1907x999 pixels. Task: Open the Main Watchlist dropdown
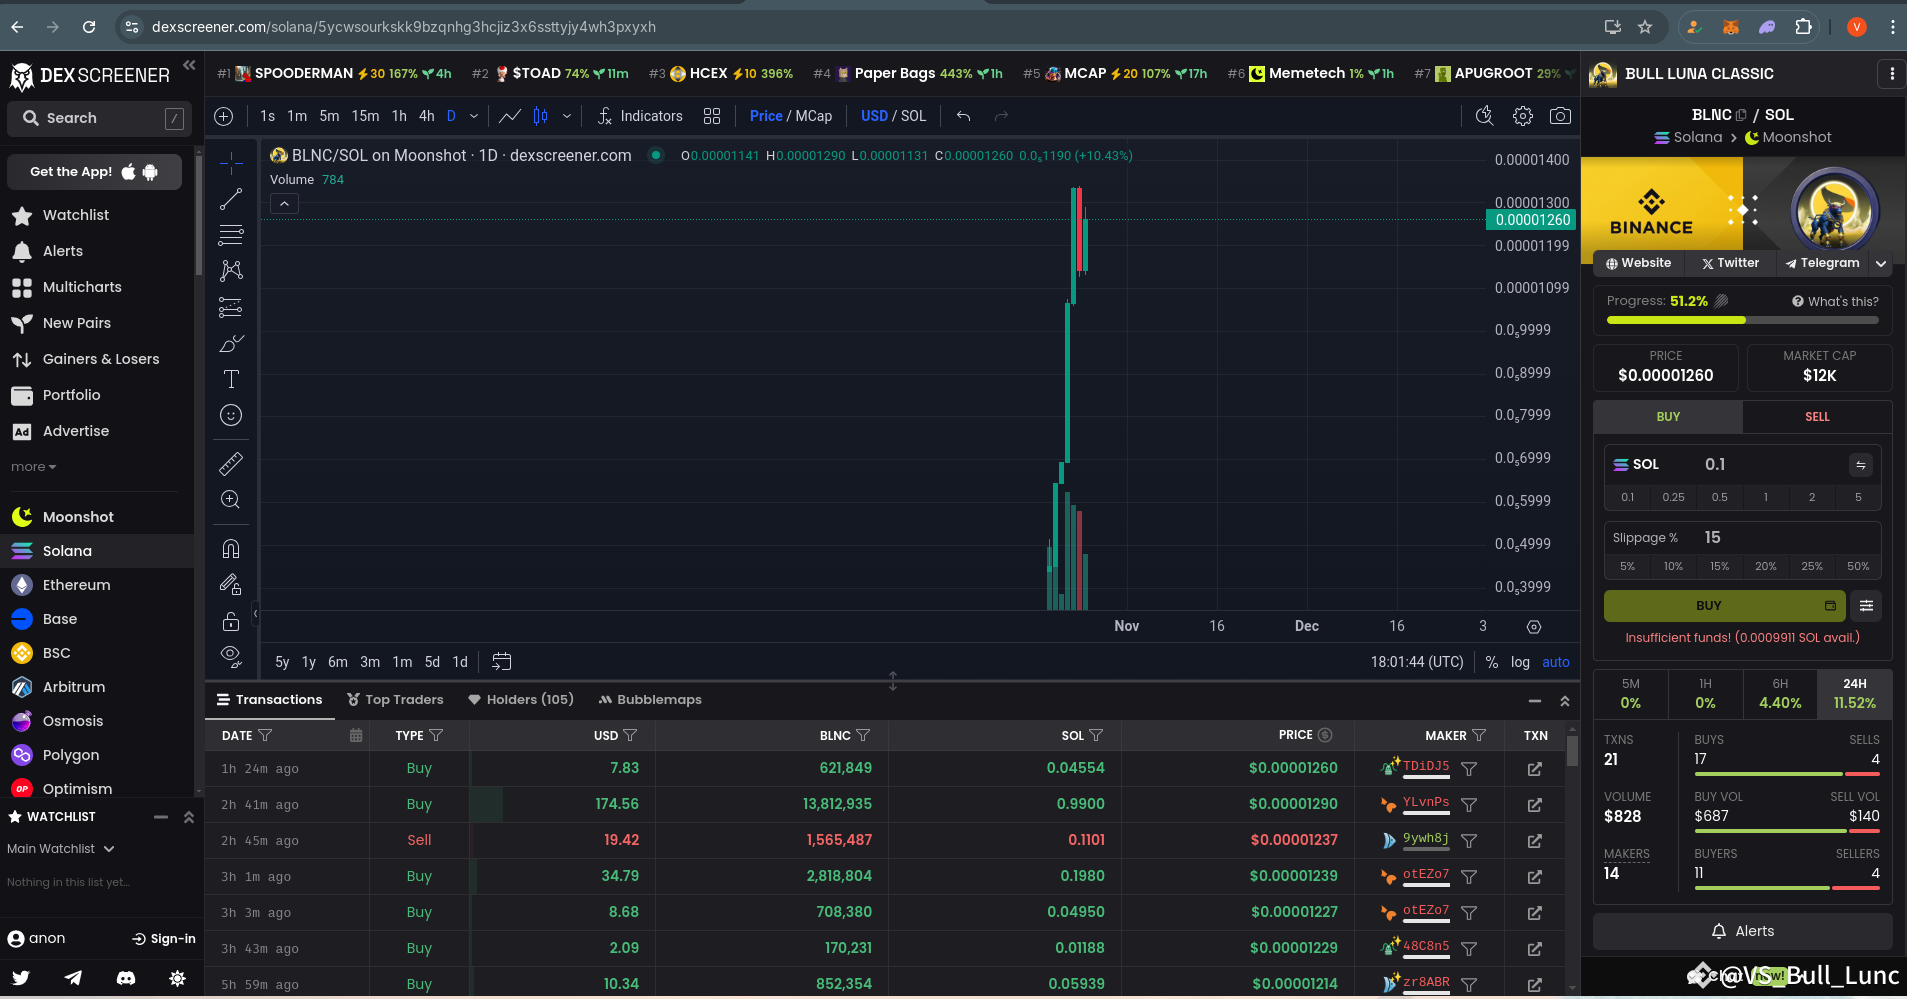[61, 849]
